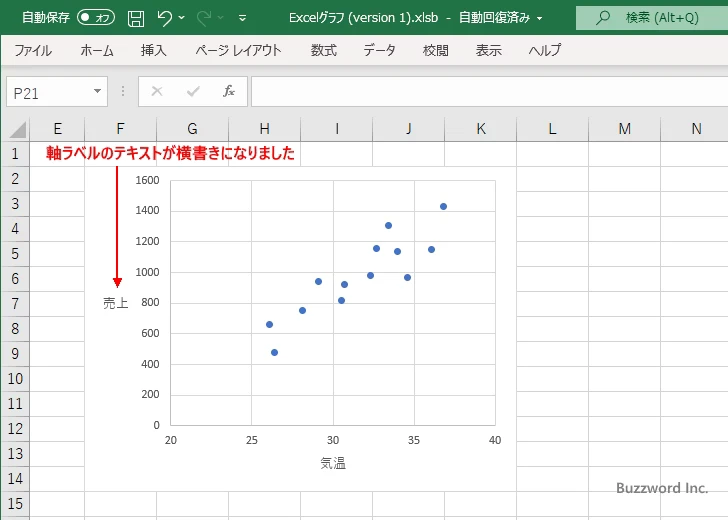Open the Redo history dropdown arrow
This screenshot has height=520, width=728.
(x=221, y=18)
